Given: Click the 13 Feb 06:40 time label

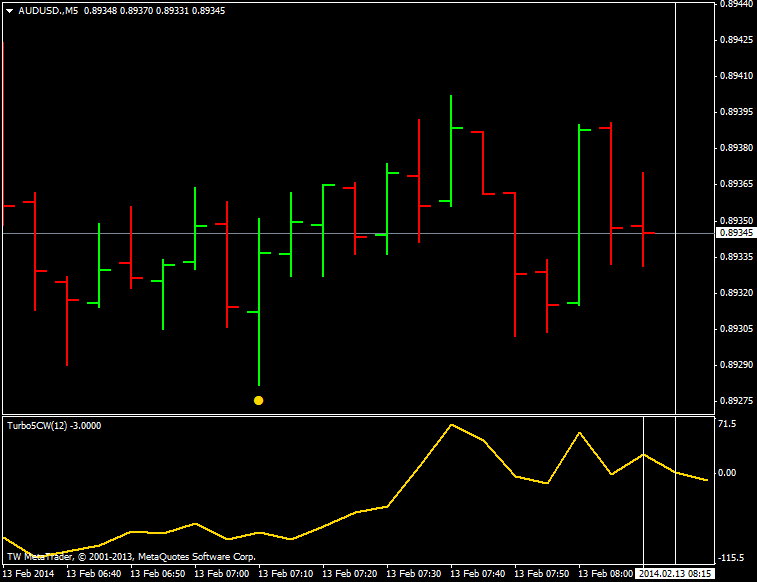Looking at the screenshot, I should [x=94, y=574].
